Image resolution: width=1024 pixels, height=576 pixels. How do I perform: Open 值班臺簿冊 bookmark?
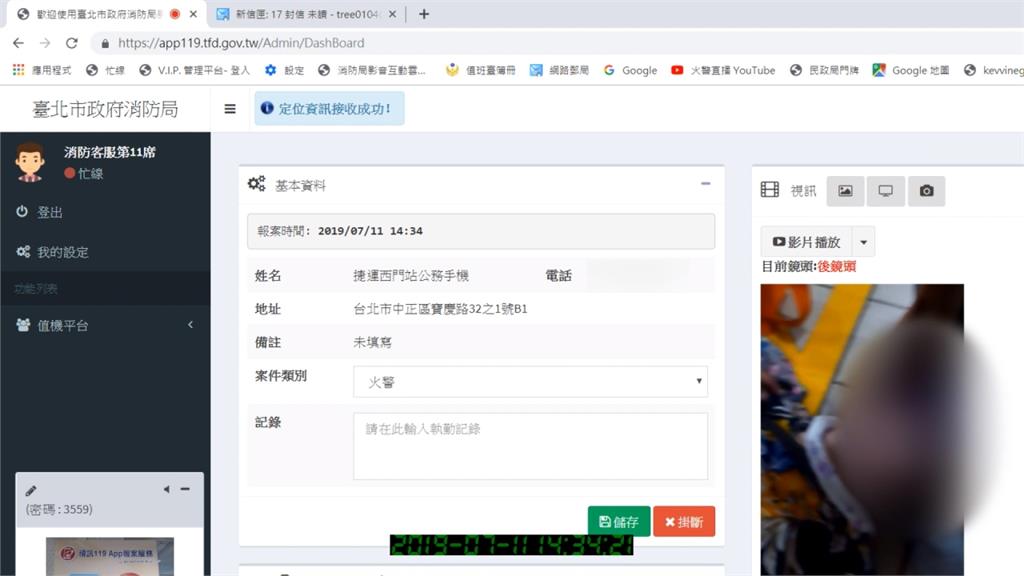point(481,70)
